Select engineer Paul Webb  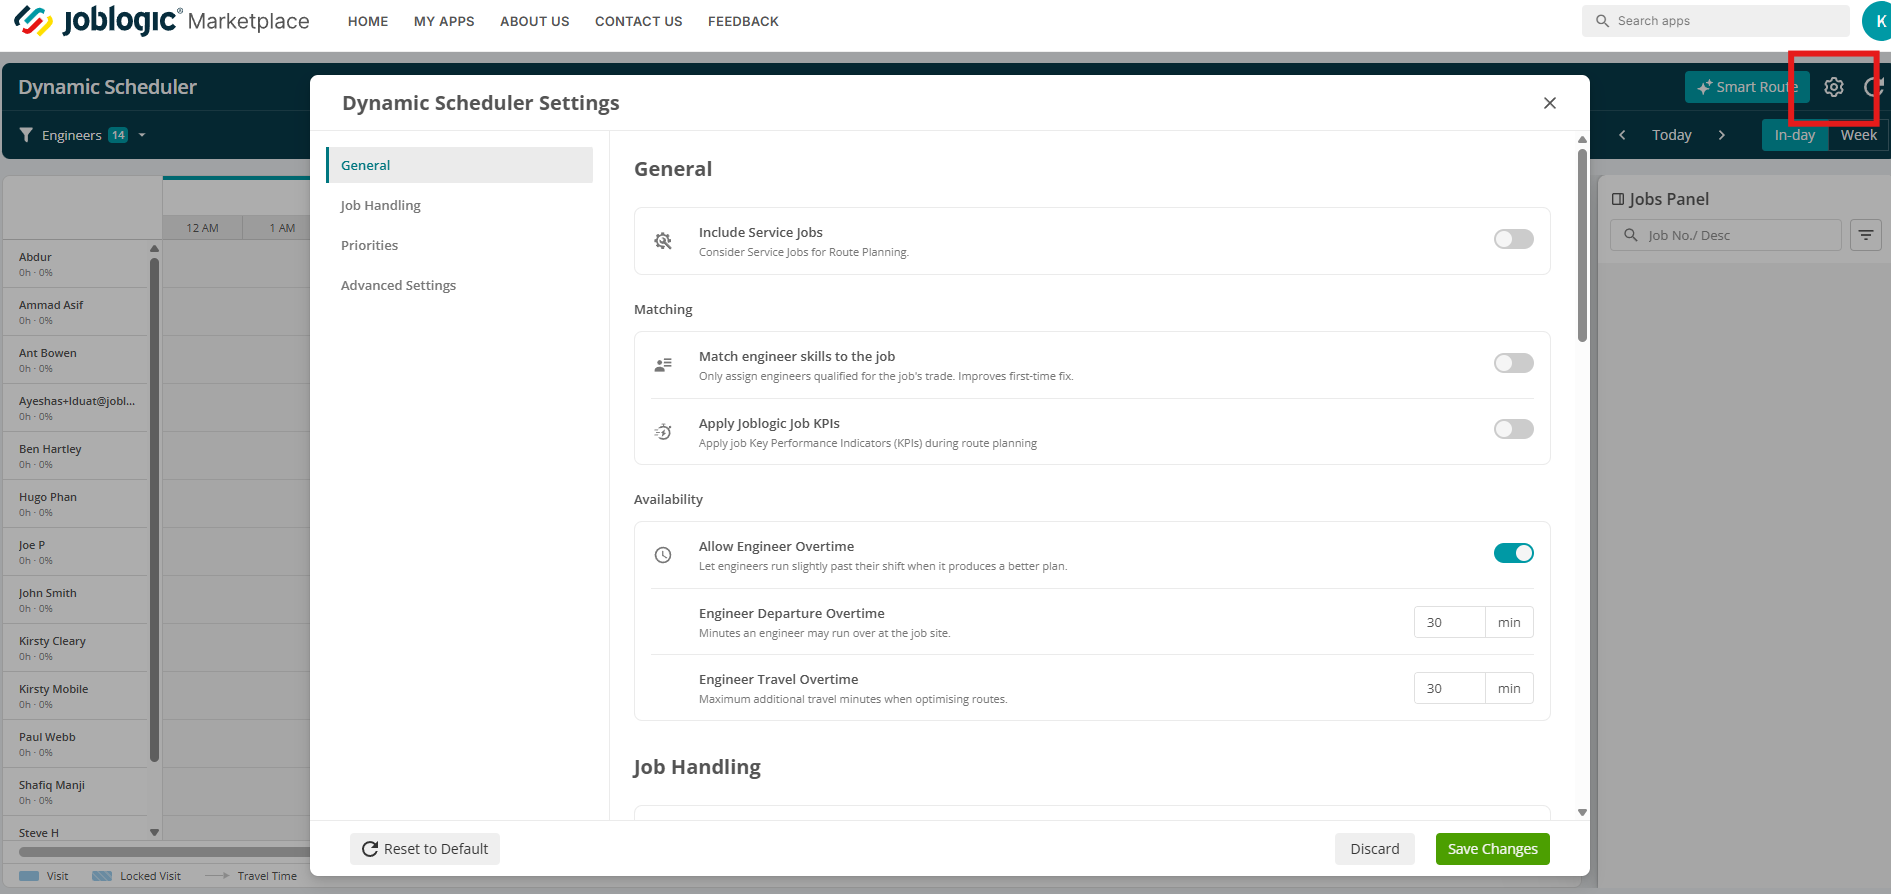tap(75, 744)
